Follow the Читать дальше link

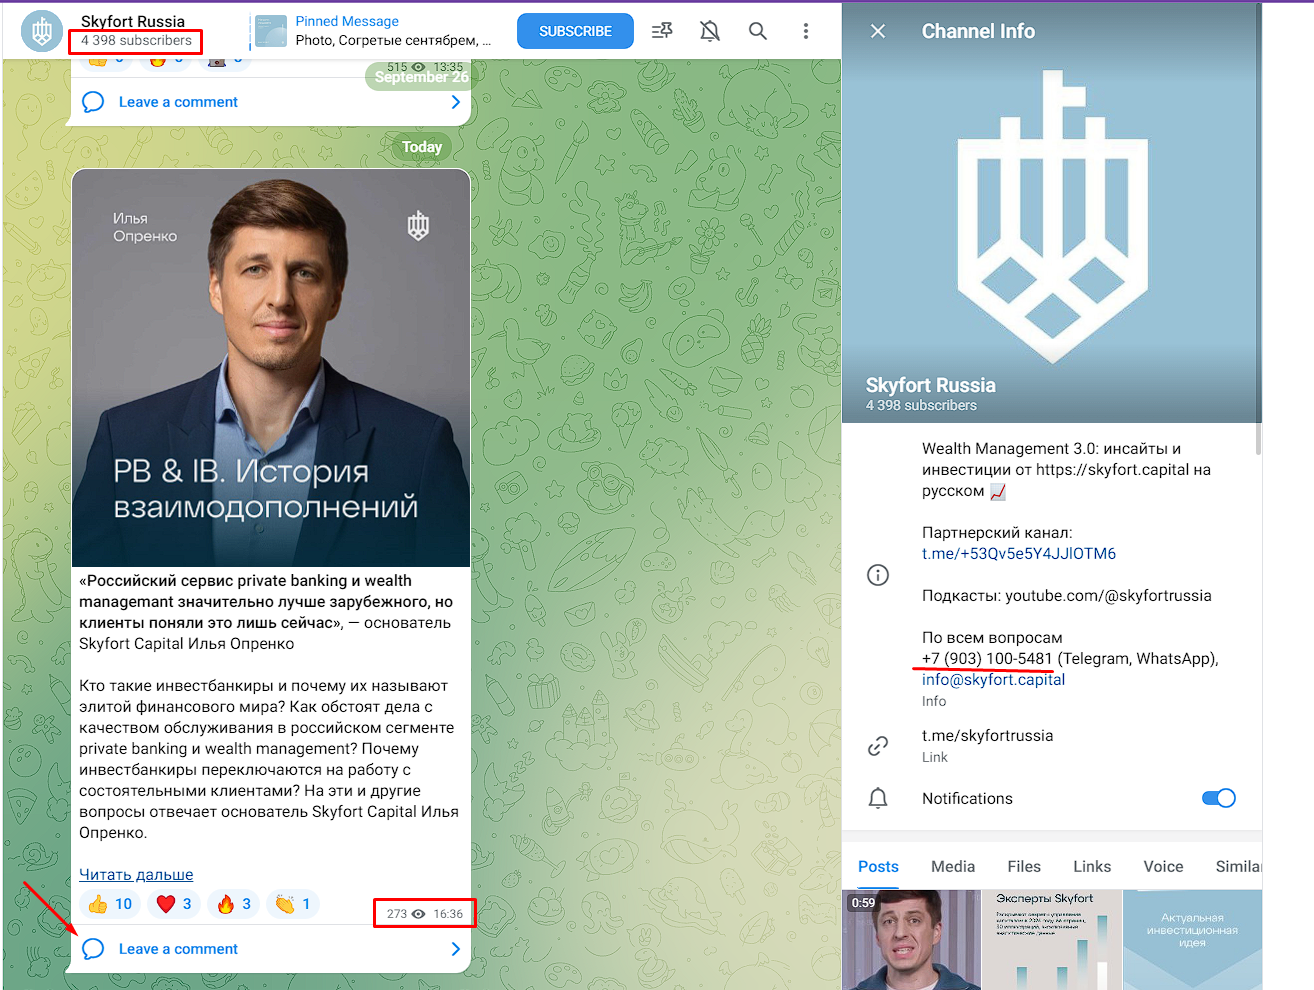click(x=136, y=874)
